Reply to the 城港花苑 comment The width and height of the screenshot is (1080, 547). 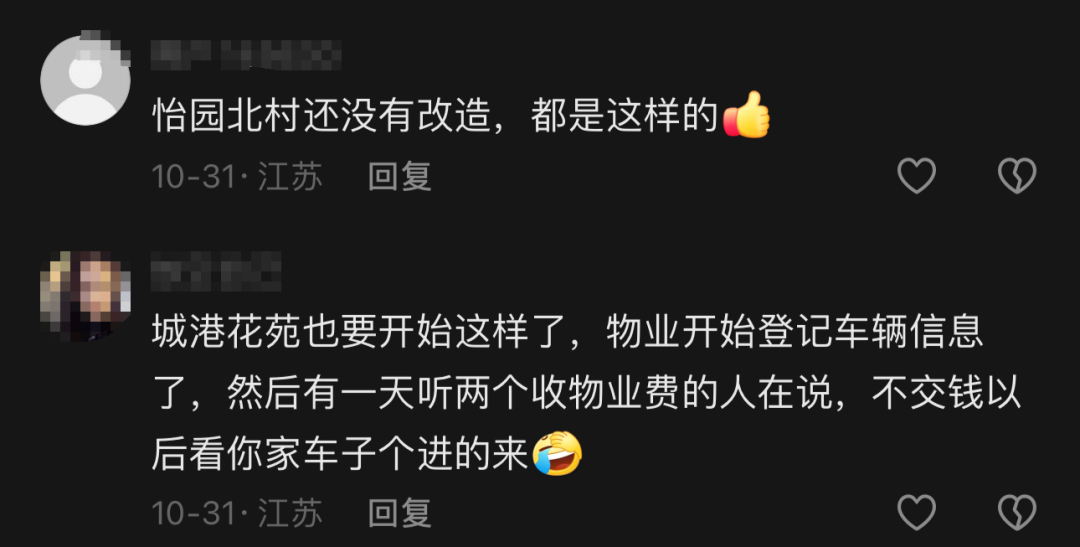[x=399, y=513]
